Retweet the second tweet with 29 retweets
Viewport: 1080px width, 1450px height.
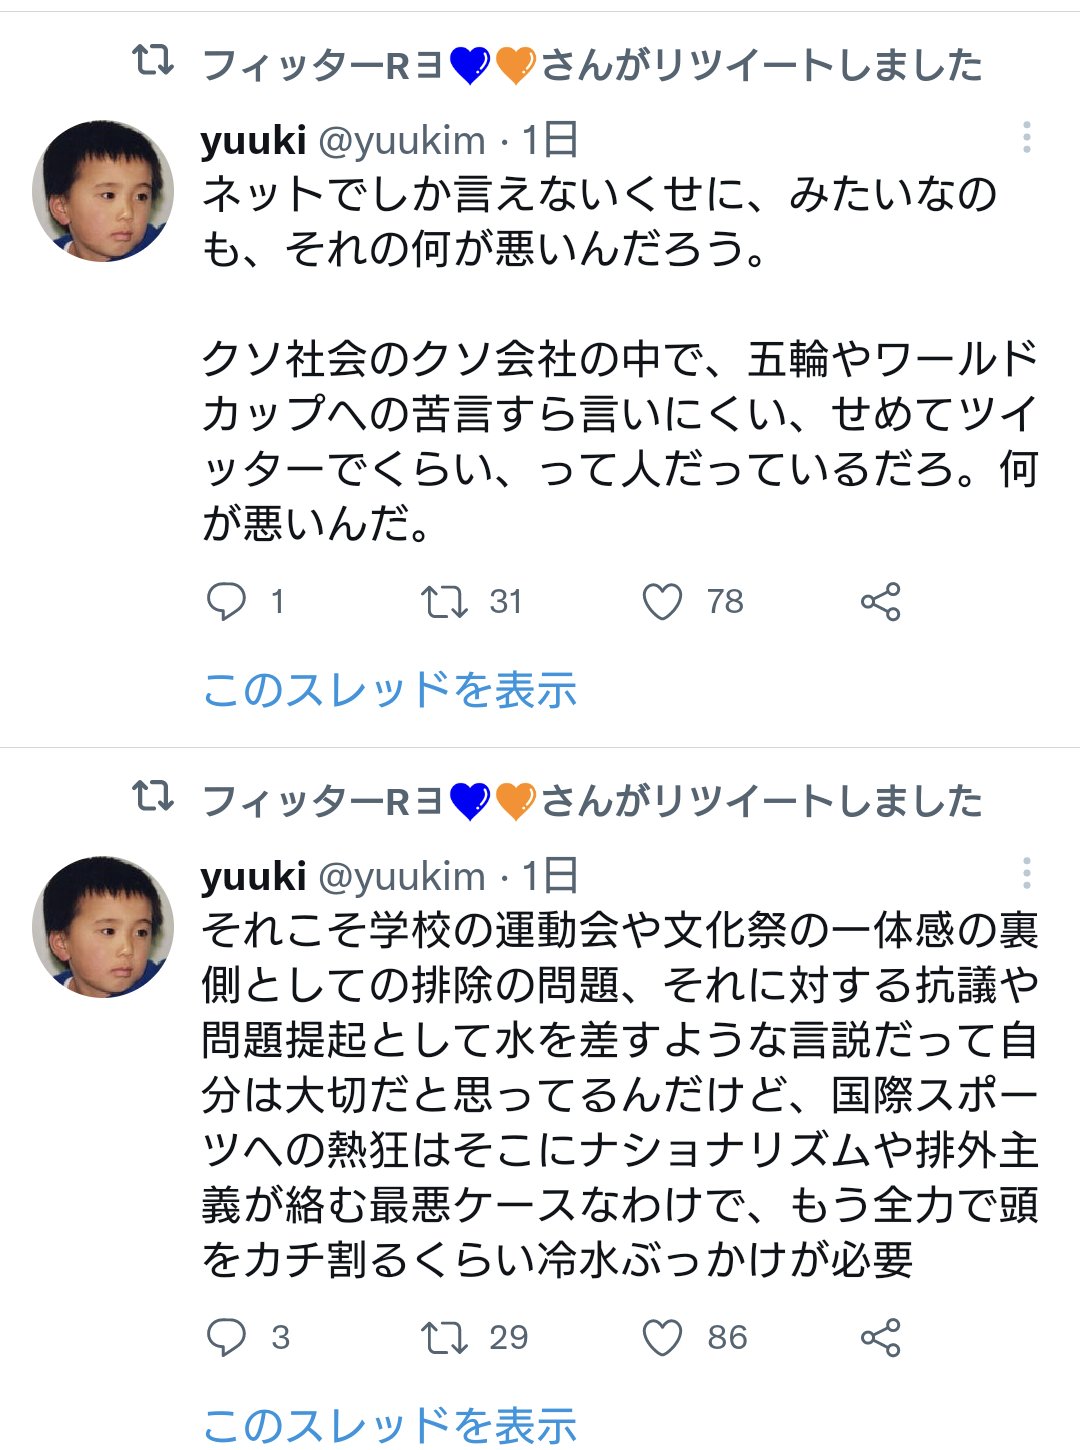pyautogui.click(x=444, y=1338)
